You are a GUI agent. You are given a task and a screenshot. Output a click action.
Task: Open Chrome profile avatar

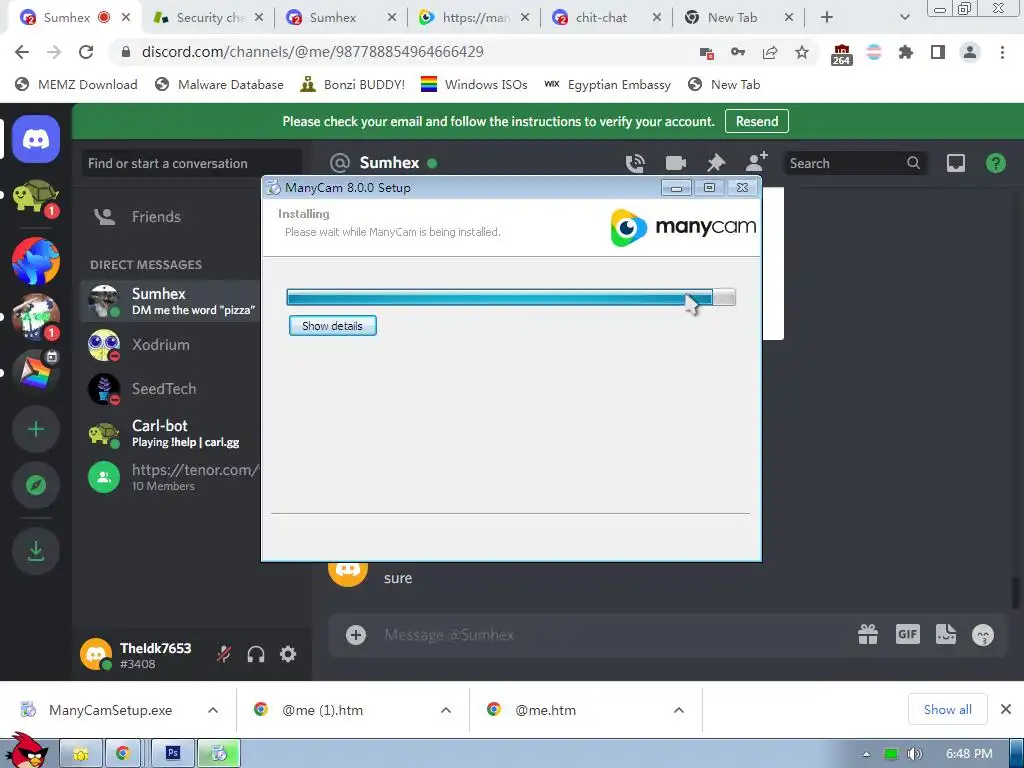970,52
